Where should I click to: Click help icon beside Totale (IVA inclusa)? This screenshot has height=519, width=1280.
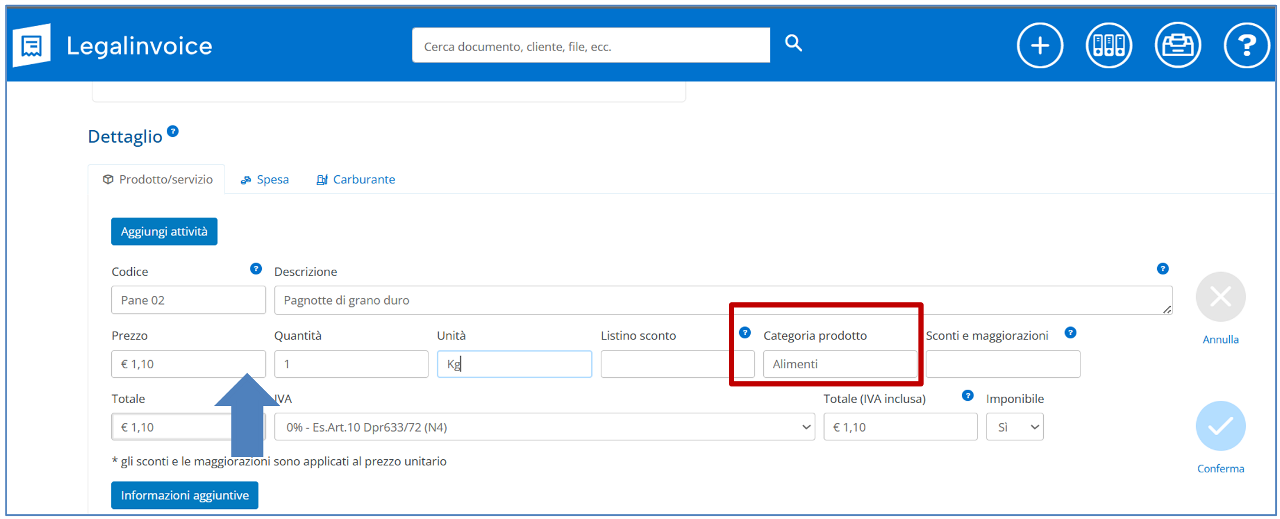[x=967, y=396]
